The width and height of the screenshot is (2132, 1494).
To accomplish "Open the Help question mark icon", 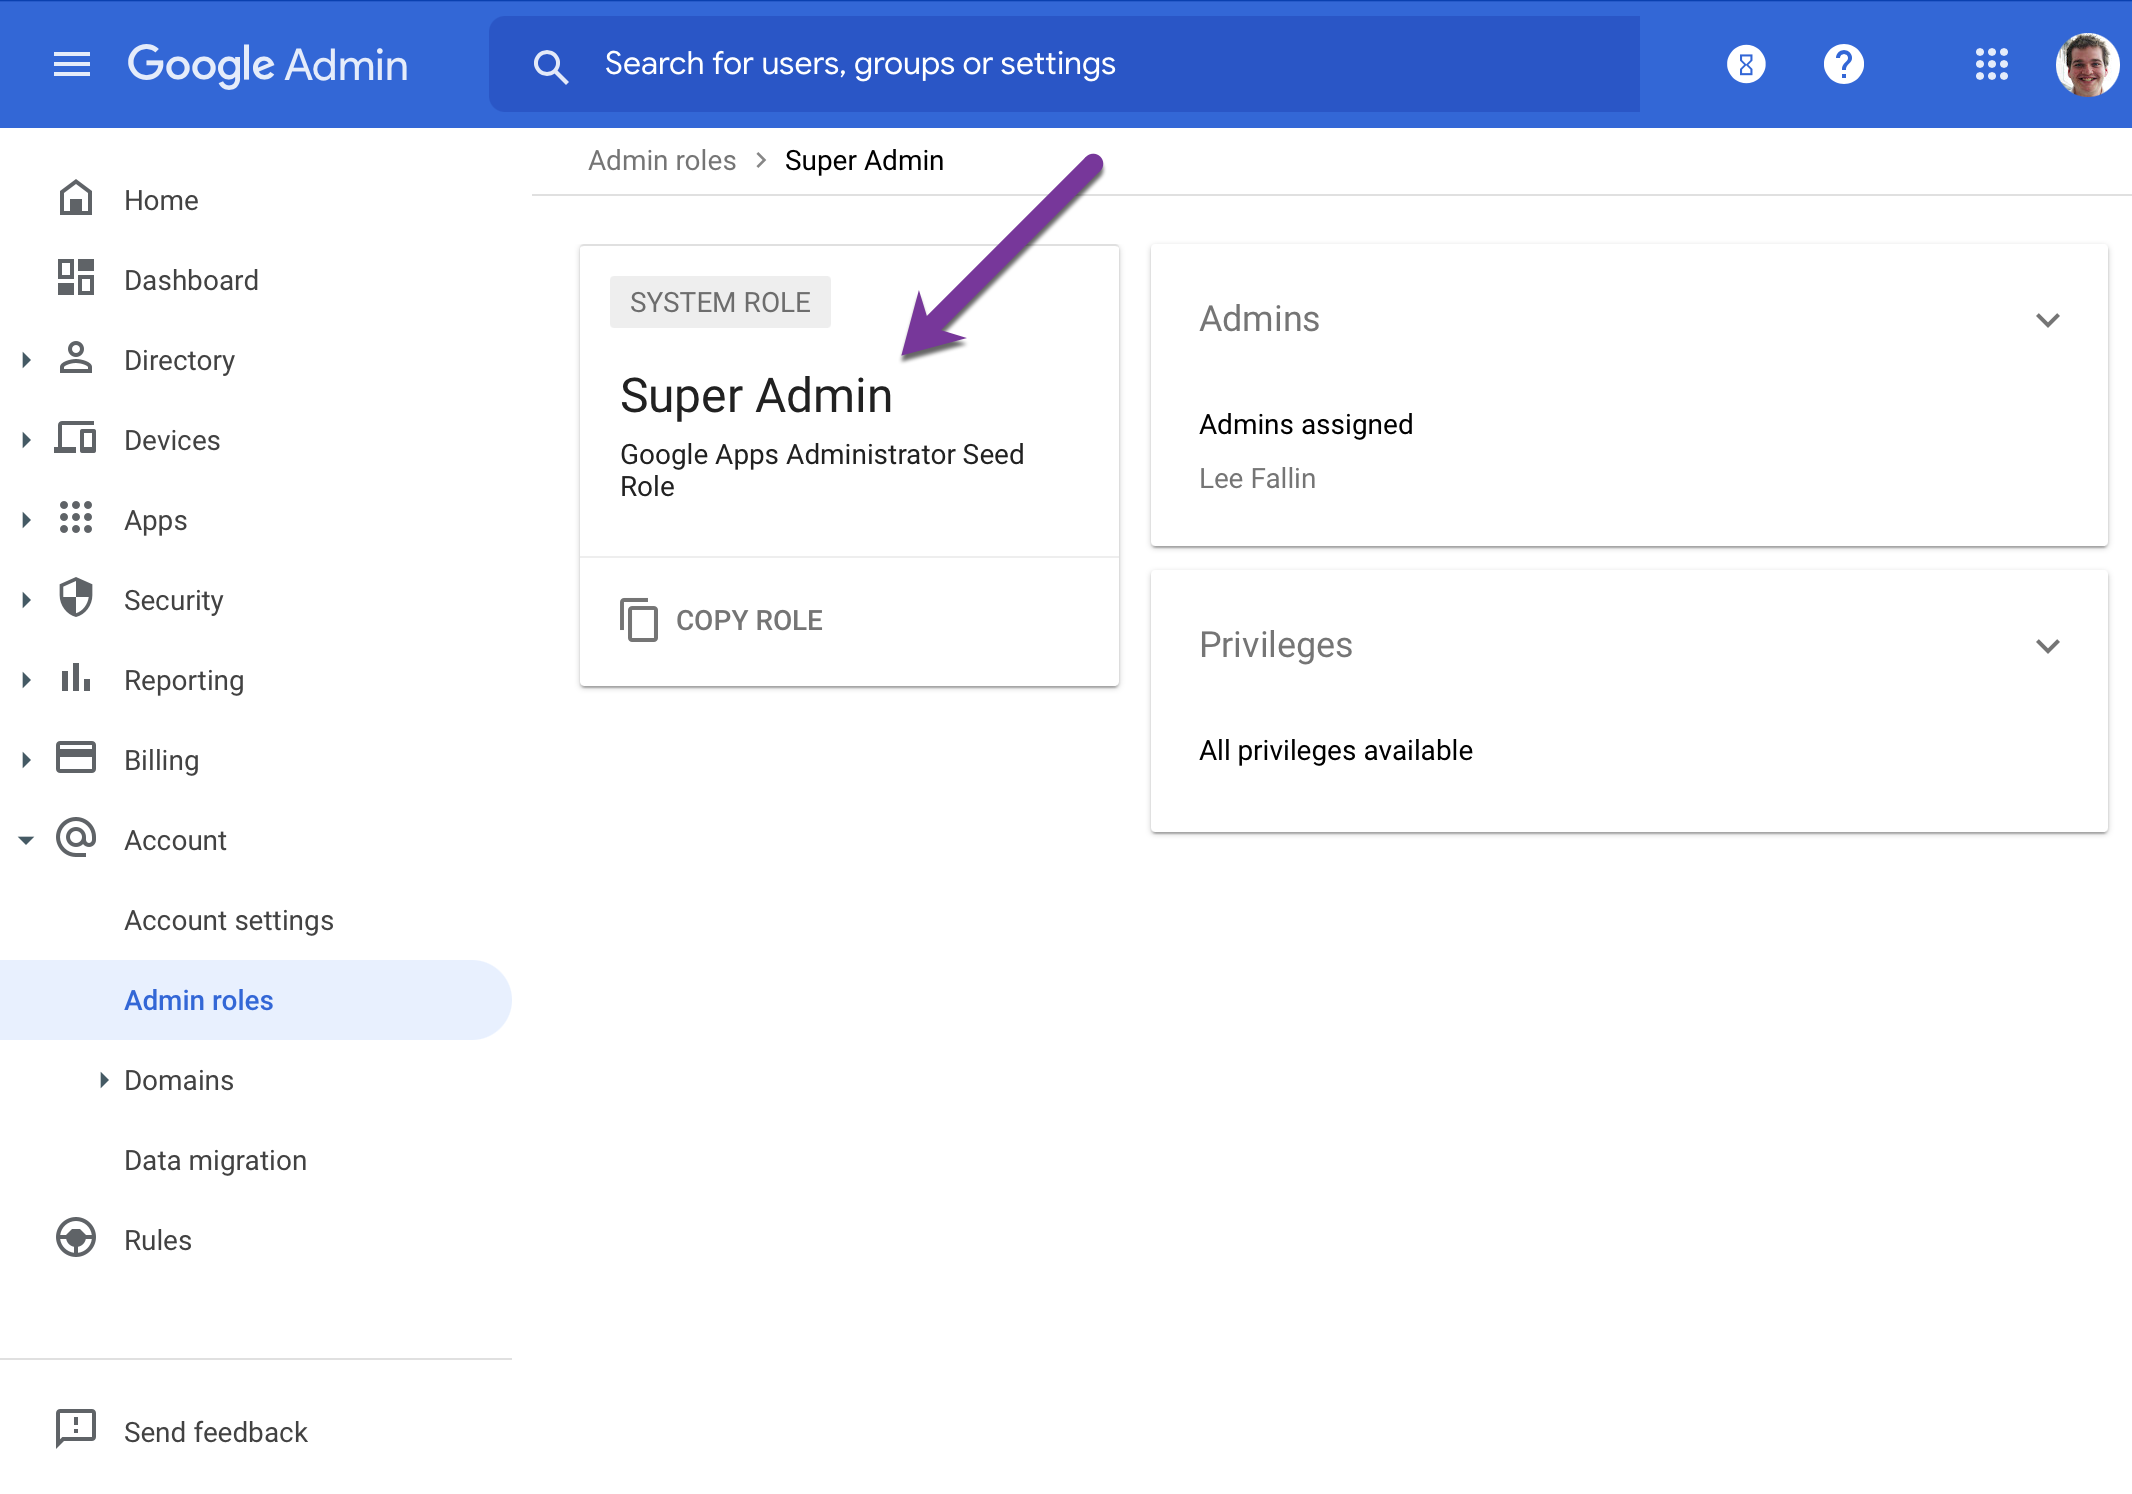I will (x=1843, y=65).
